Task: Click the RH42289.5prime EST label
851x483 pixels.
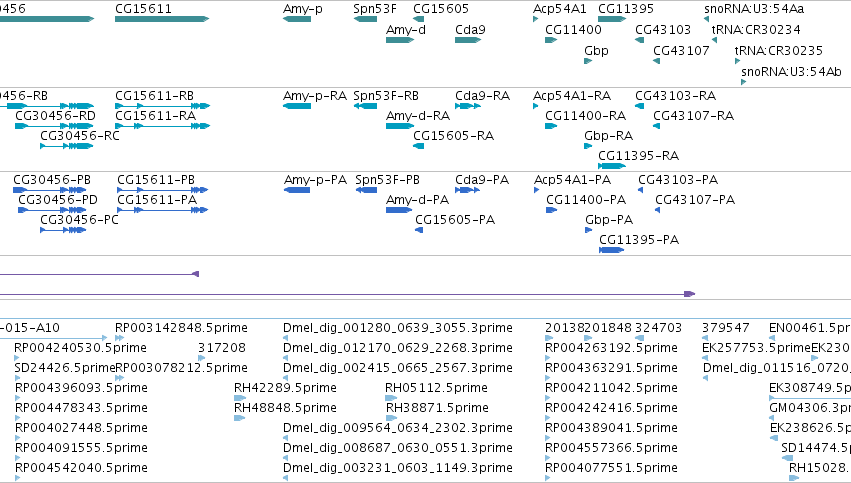Action: (x=285, y=388)
